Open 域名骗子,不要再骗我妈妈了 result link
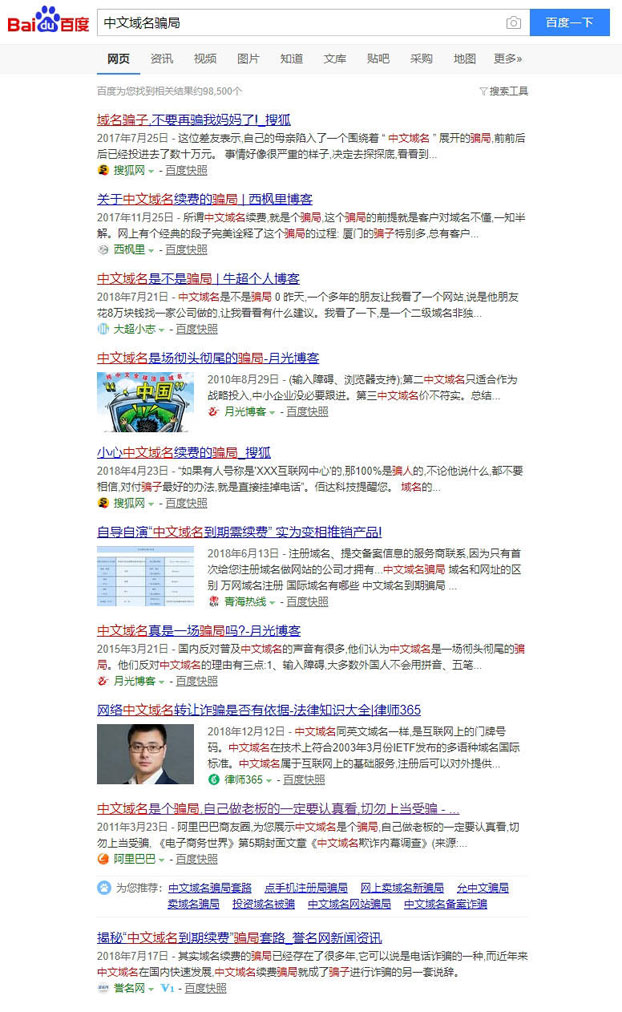 [x=194, y=119]
